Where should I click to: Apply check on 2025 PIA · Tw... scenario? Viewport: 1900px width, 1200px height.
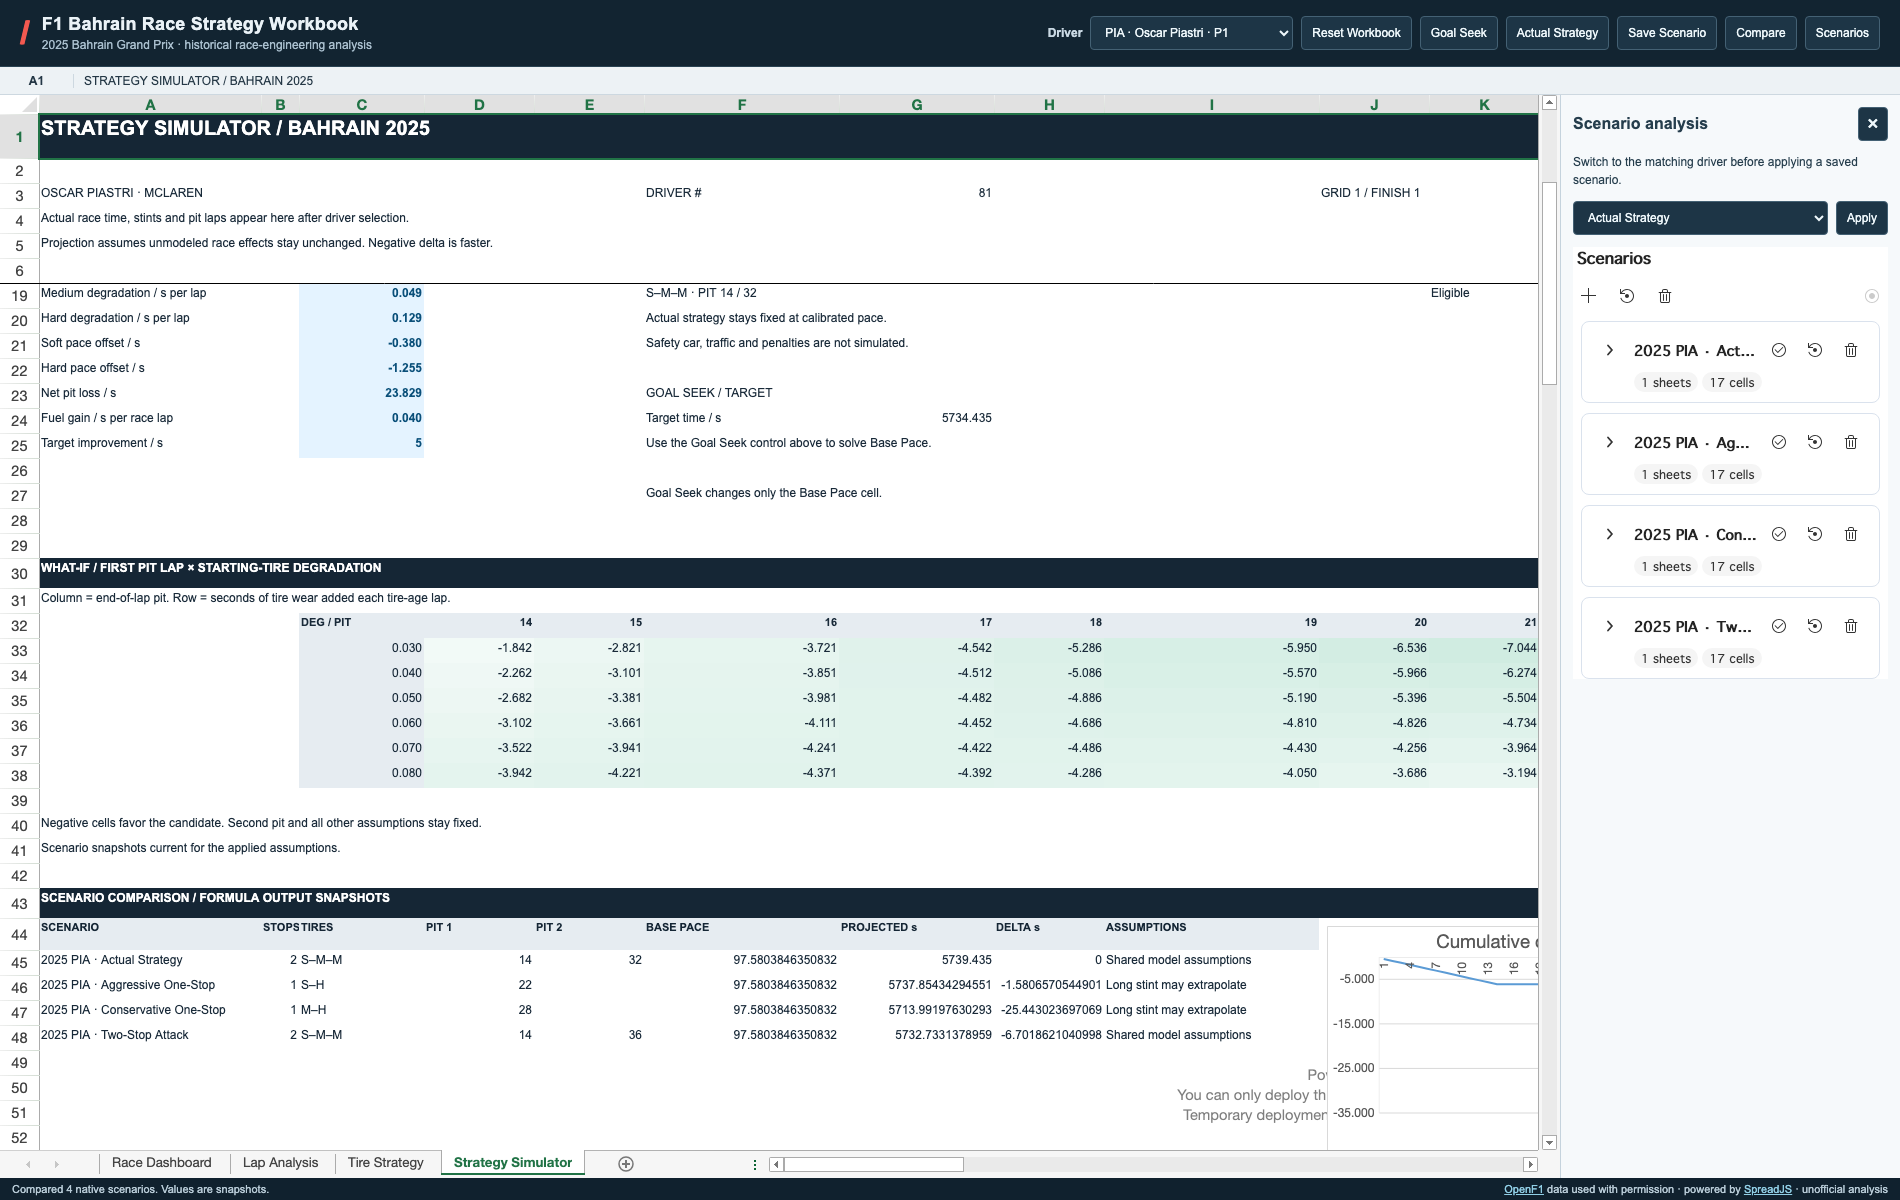pos(1779,626)
